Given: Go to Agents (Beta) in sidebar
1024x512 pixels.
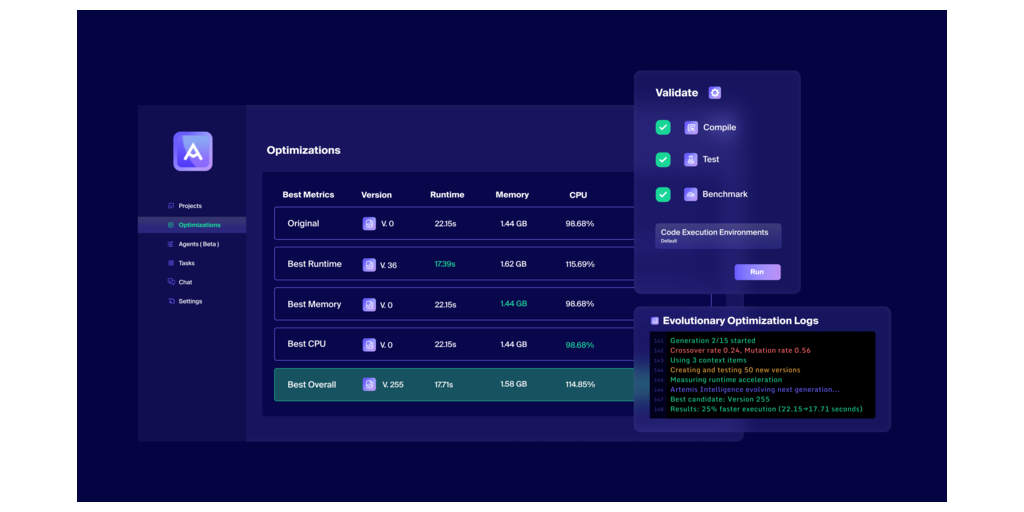Looking at the screenshot, I should (198, 244).
